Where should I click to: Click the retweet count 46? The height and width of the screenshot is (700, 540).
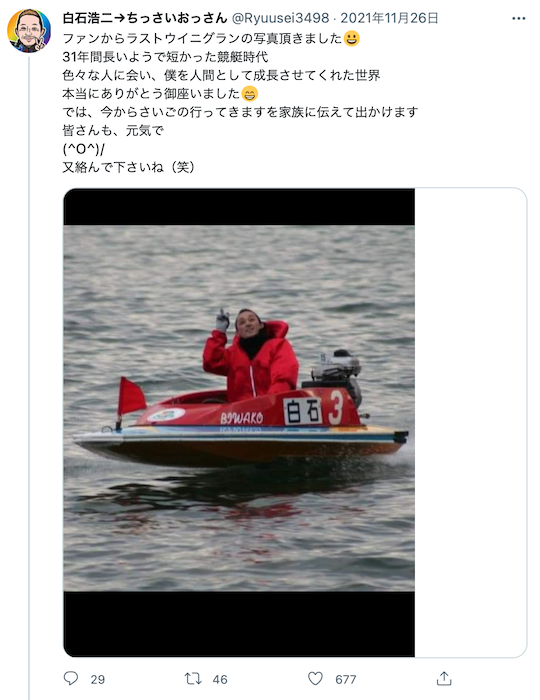point(220,679)
